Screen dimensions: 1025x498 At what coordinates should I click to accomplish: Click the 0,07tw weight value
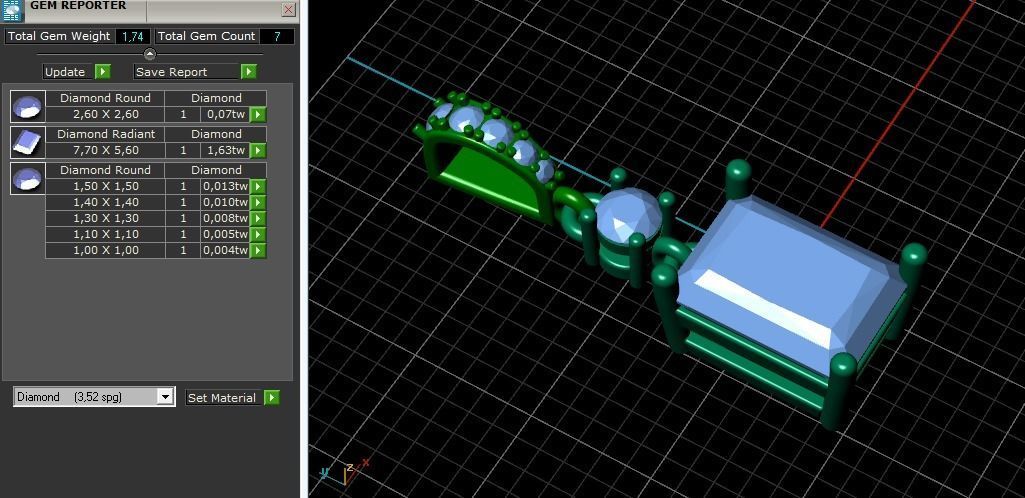[226, 114]
